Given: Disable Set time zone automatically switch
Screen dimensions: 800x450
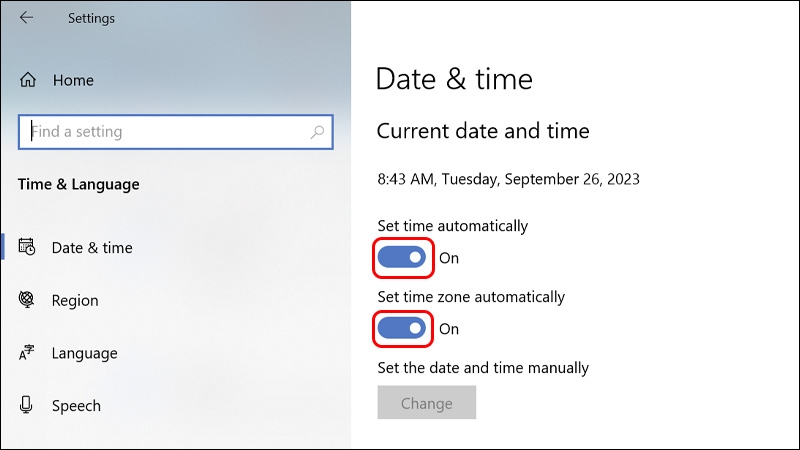Looking at the screenshot, I should [x=402, y=328].
